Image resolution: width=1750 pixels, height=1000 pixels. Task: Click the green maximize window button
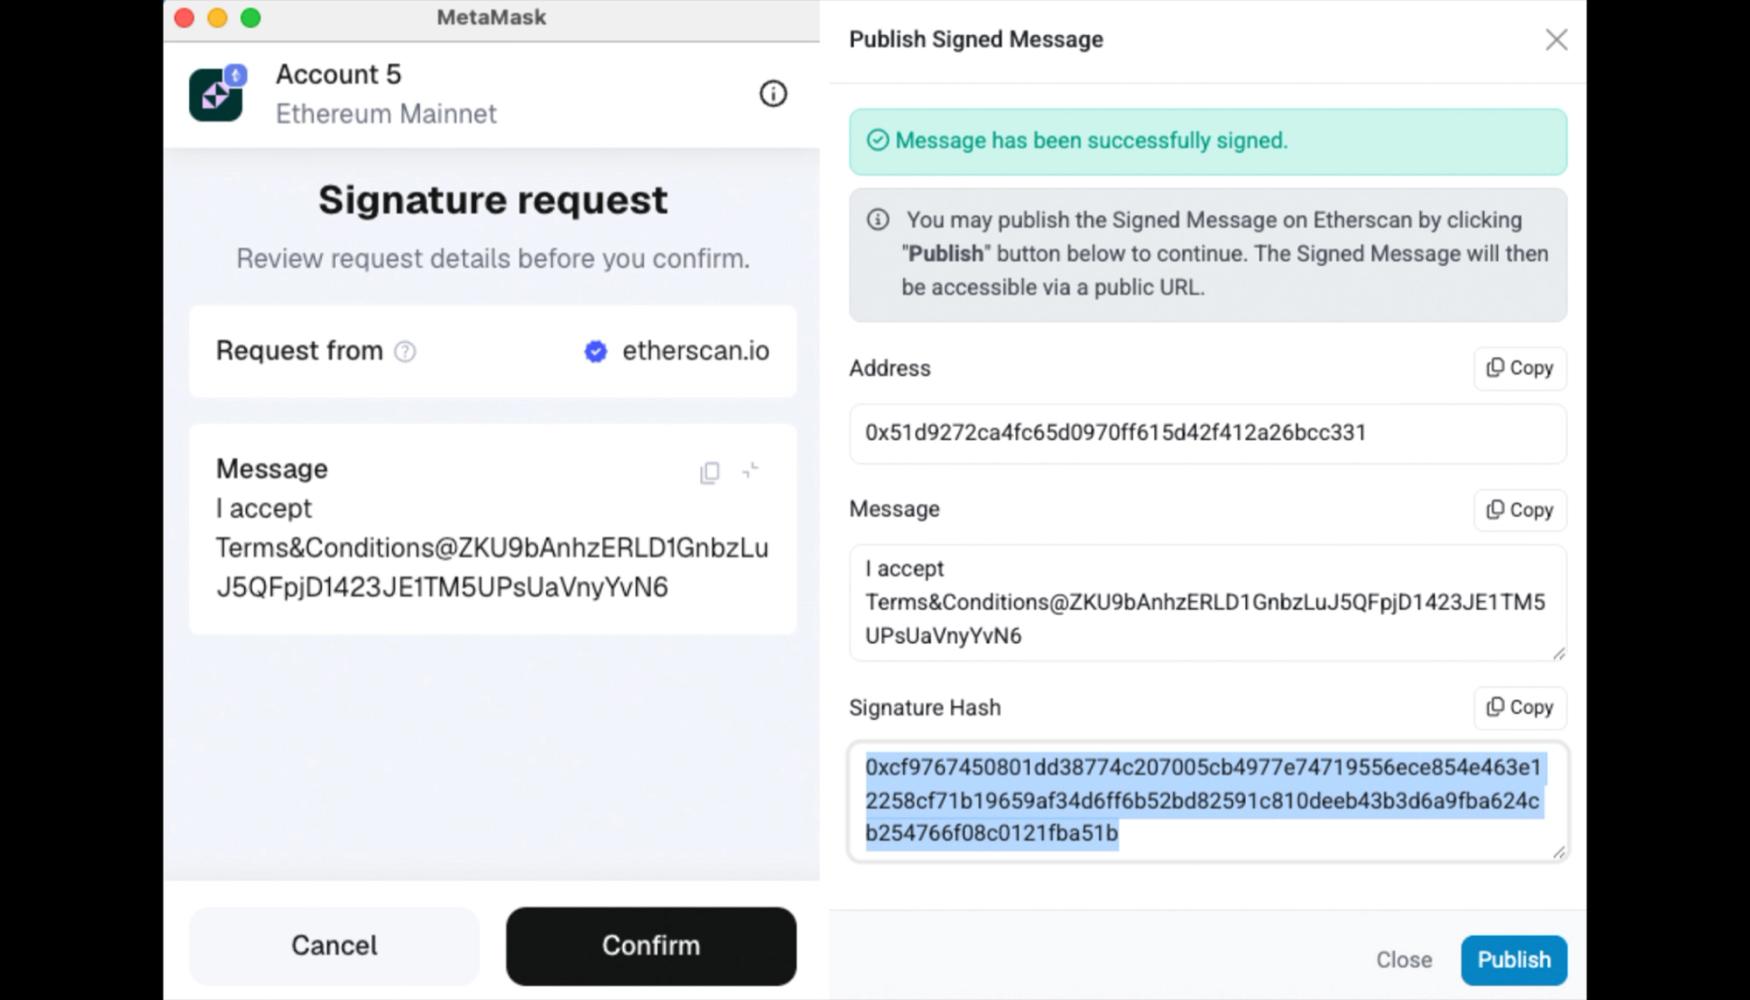(251, 18)
